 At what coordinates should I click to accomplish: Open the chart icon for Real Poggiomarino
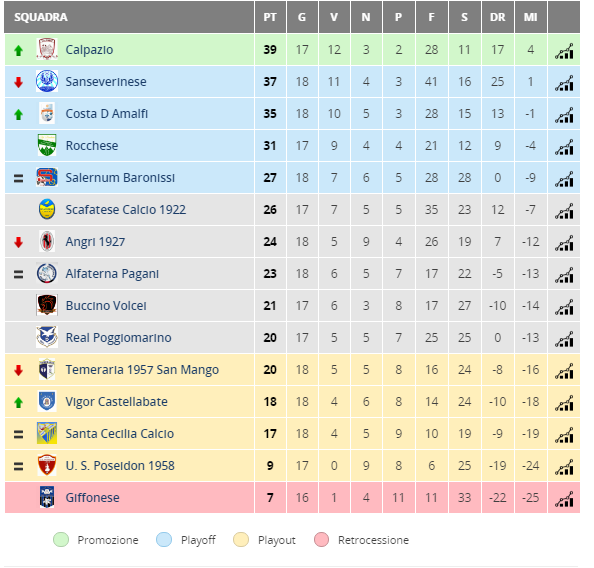point(564,339)
